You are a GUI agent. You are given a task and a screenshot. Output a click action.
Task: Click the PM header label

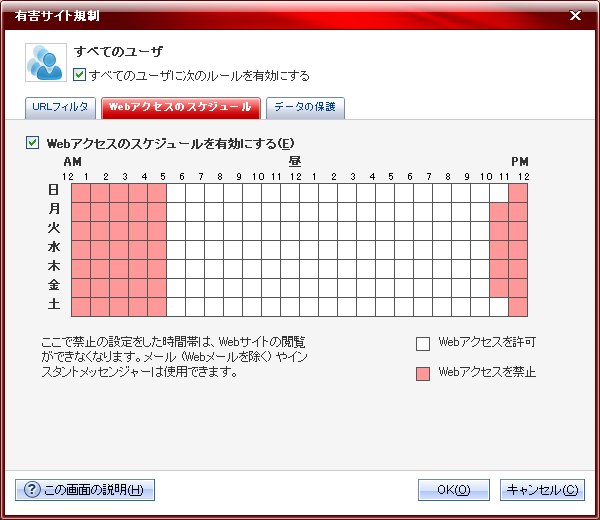click(x=520, y=162)
